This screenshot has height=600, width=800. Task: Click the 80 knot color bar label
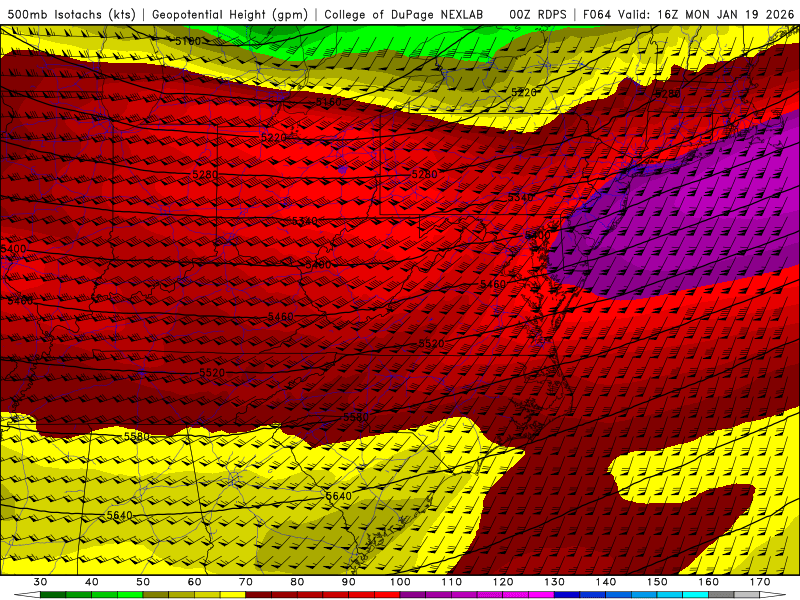[x=297, y=582]
